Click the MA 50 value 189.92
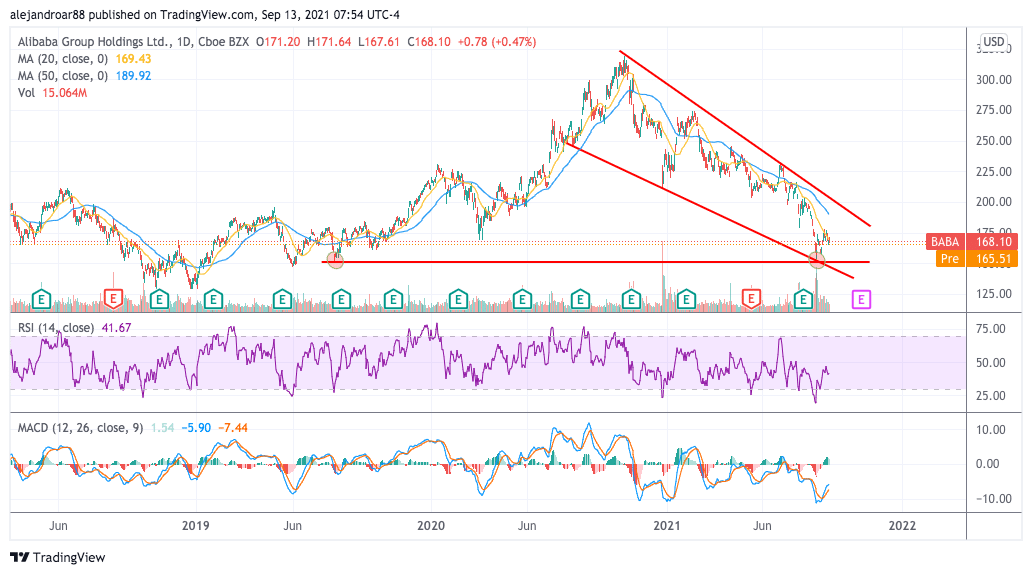 134,76
